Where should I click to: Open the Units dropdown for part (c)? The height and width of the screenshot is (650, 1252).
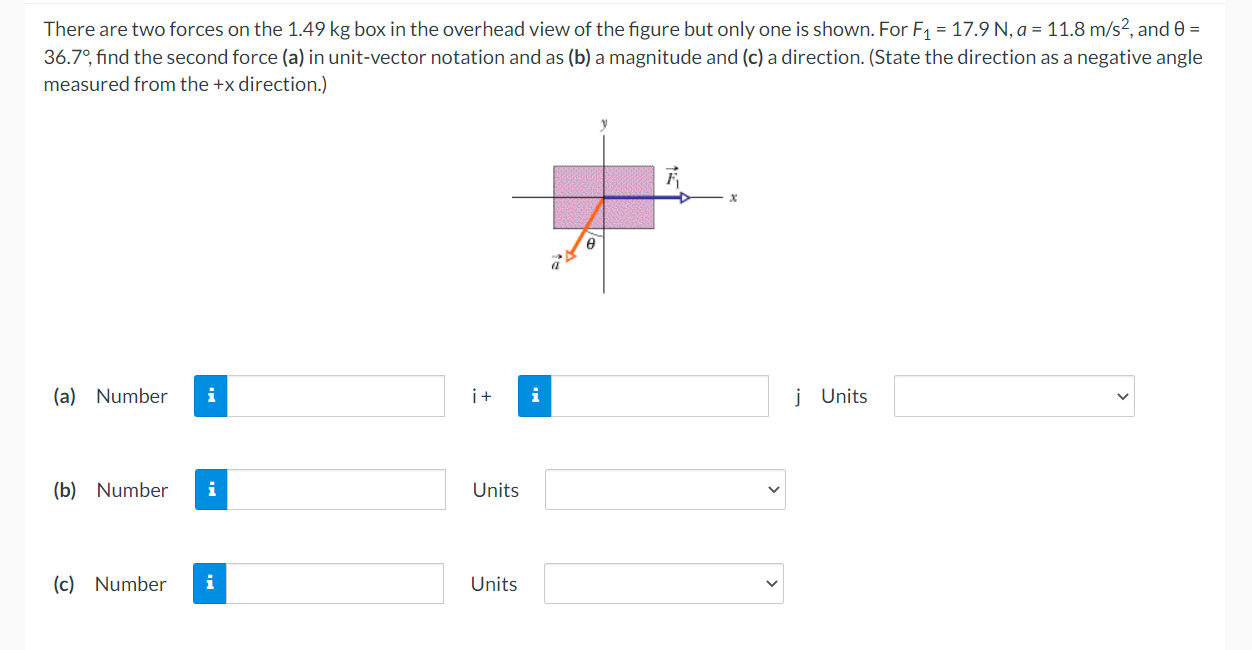[662, 583]
